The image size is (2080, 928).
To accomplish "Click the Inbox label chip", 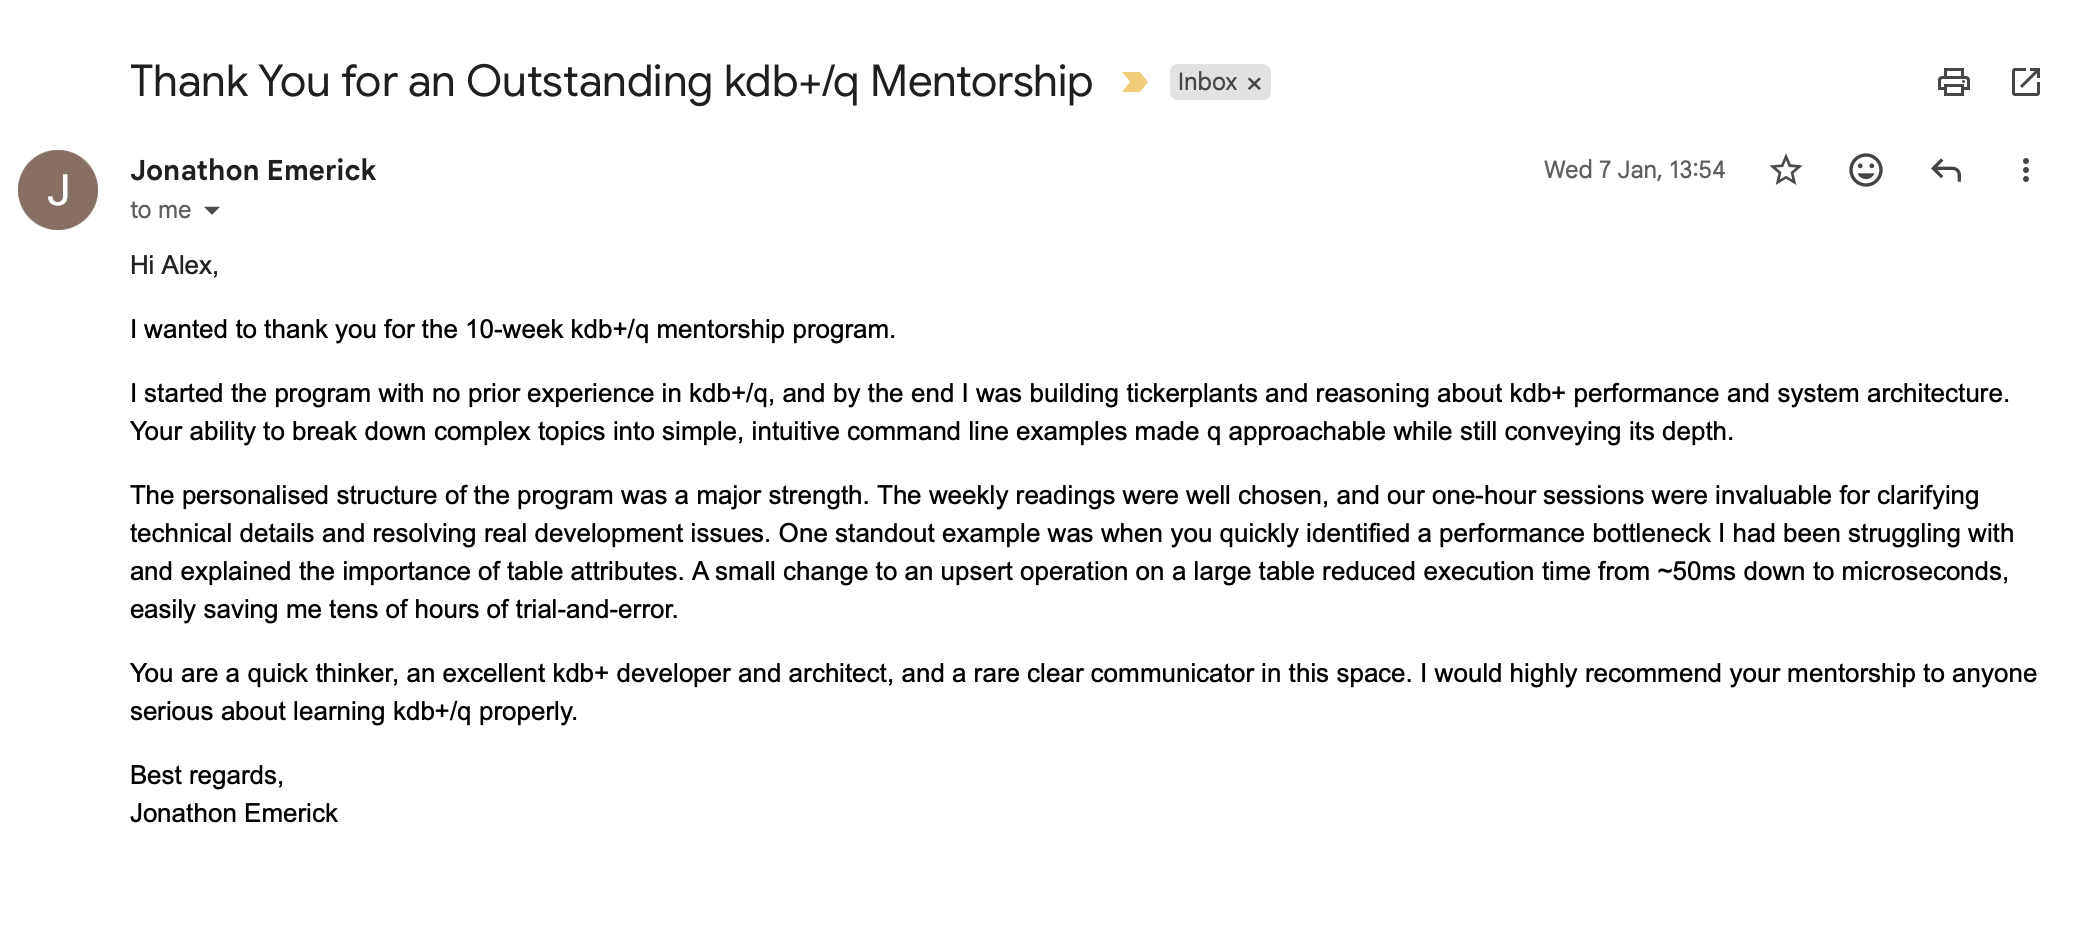I will [x=1206, y=82].
